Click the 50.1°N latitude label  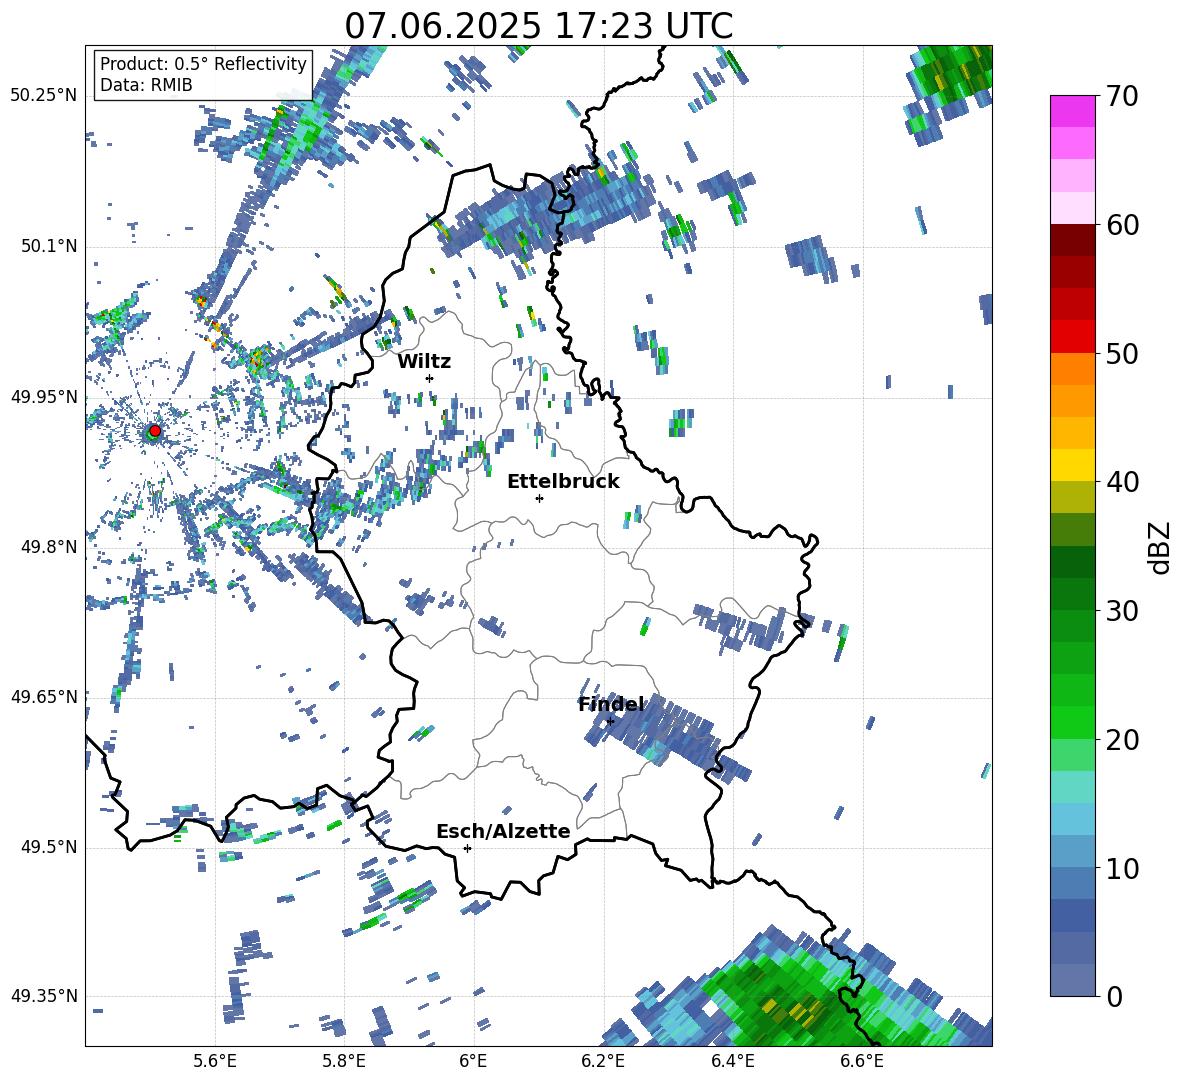[x=48, y=246]
